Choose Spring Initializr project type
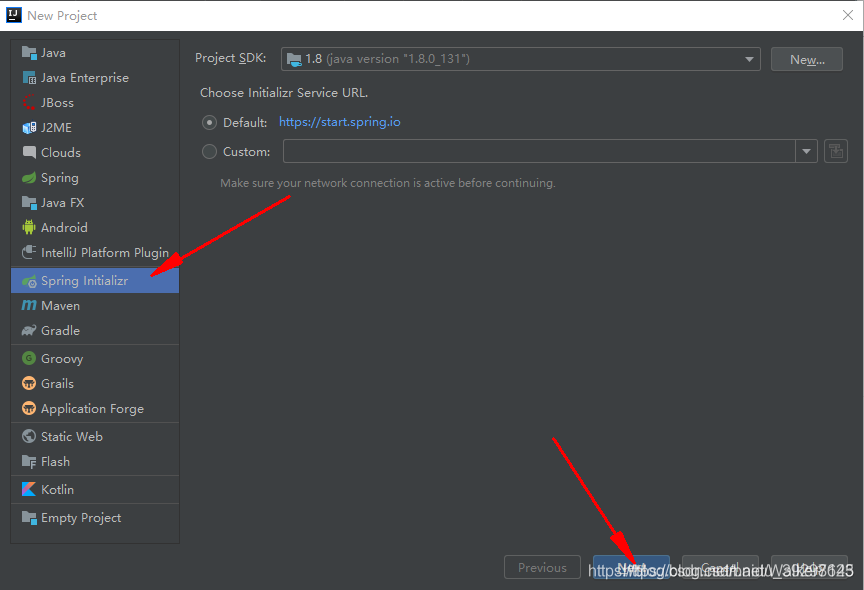The height and width of the screenshot is (590, 864). pyautogui.click(x=95, y=280)
